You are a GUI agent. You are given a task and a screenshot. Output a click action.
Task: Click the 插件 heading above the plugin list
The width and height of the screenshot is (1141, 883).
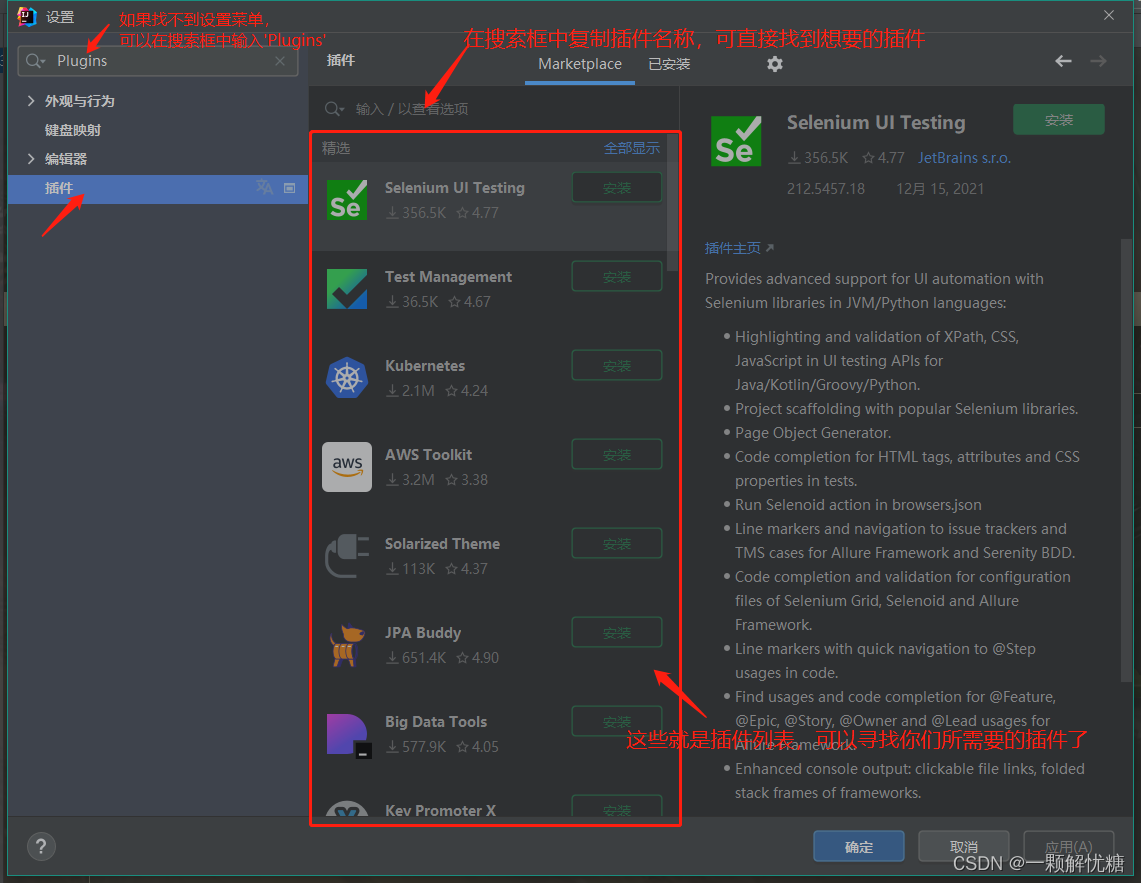(341, 60)
